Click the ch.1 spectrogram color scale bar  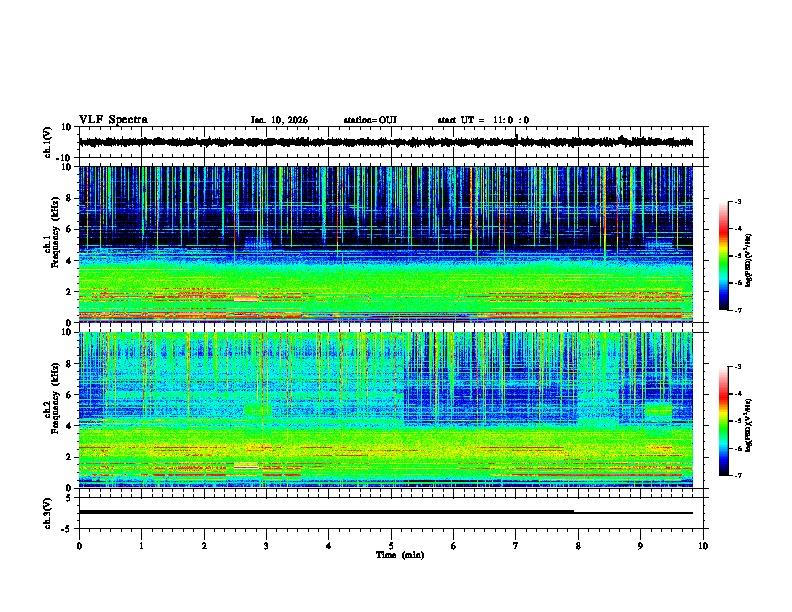723,256
